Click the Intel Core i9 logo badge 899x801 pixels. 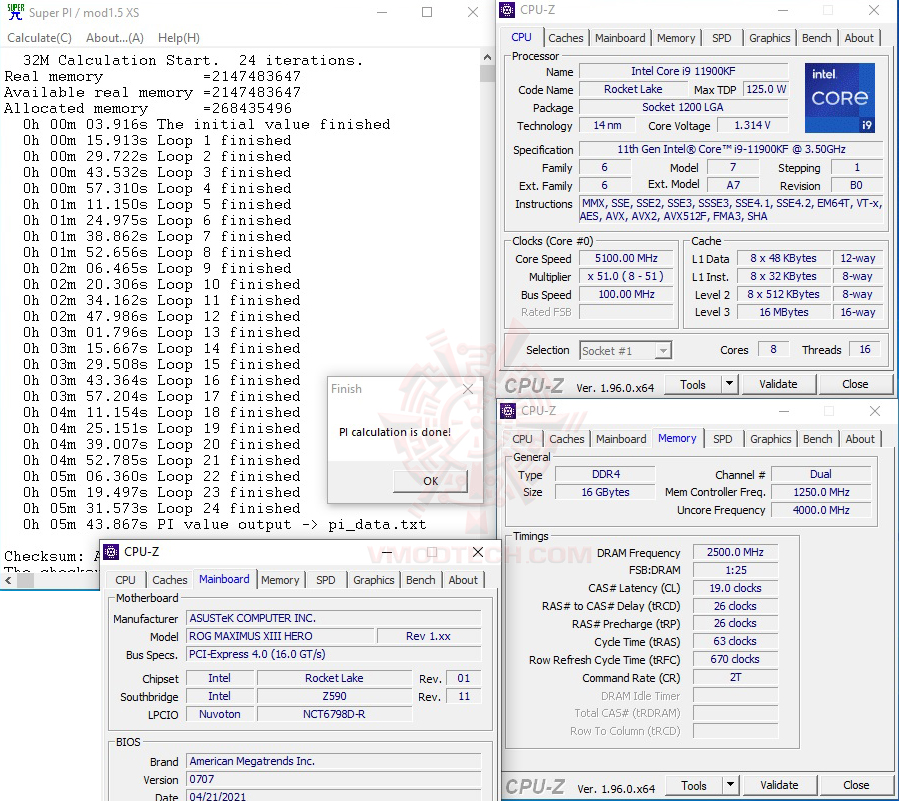[839, 98]
